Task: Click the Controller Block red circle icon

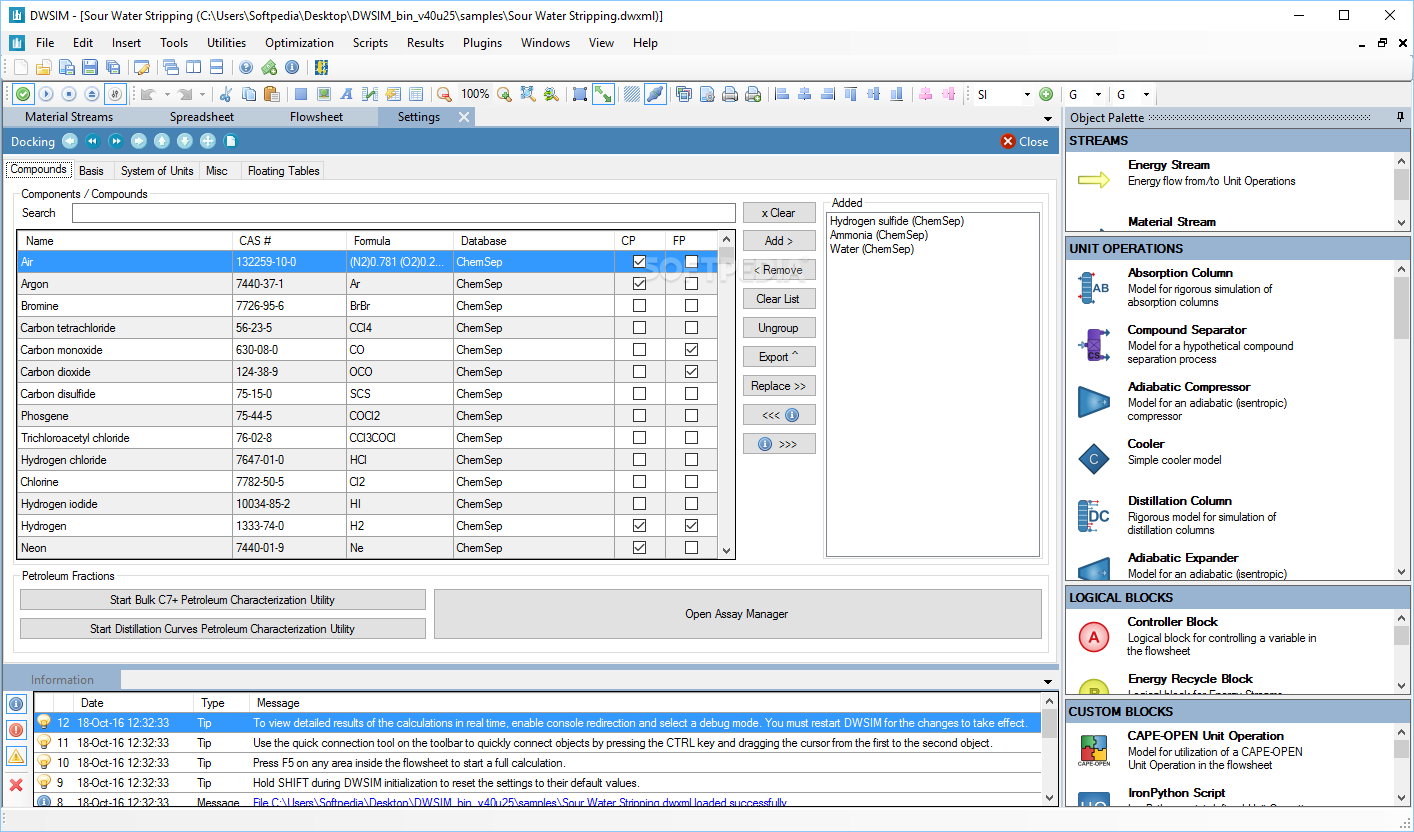Action: (x=1094, y=636)
